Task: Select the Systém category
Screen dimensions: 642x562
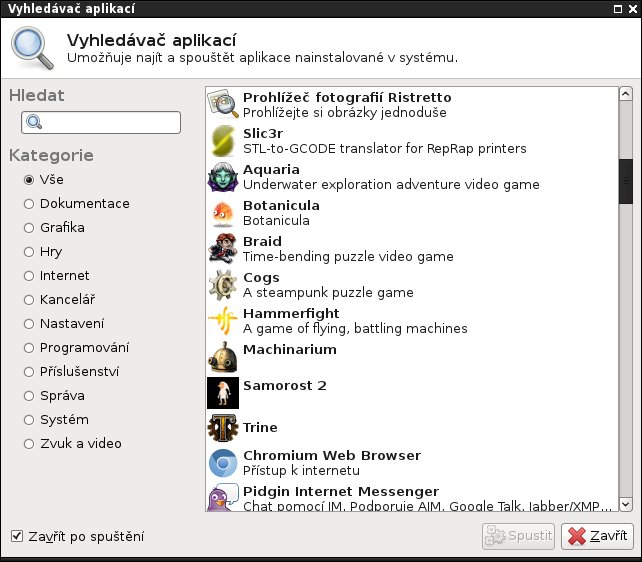Action: [x=57, y=420]
